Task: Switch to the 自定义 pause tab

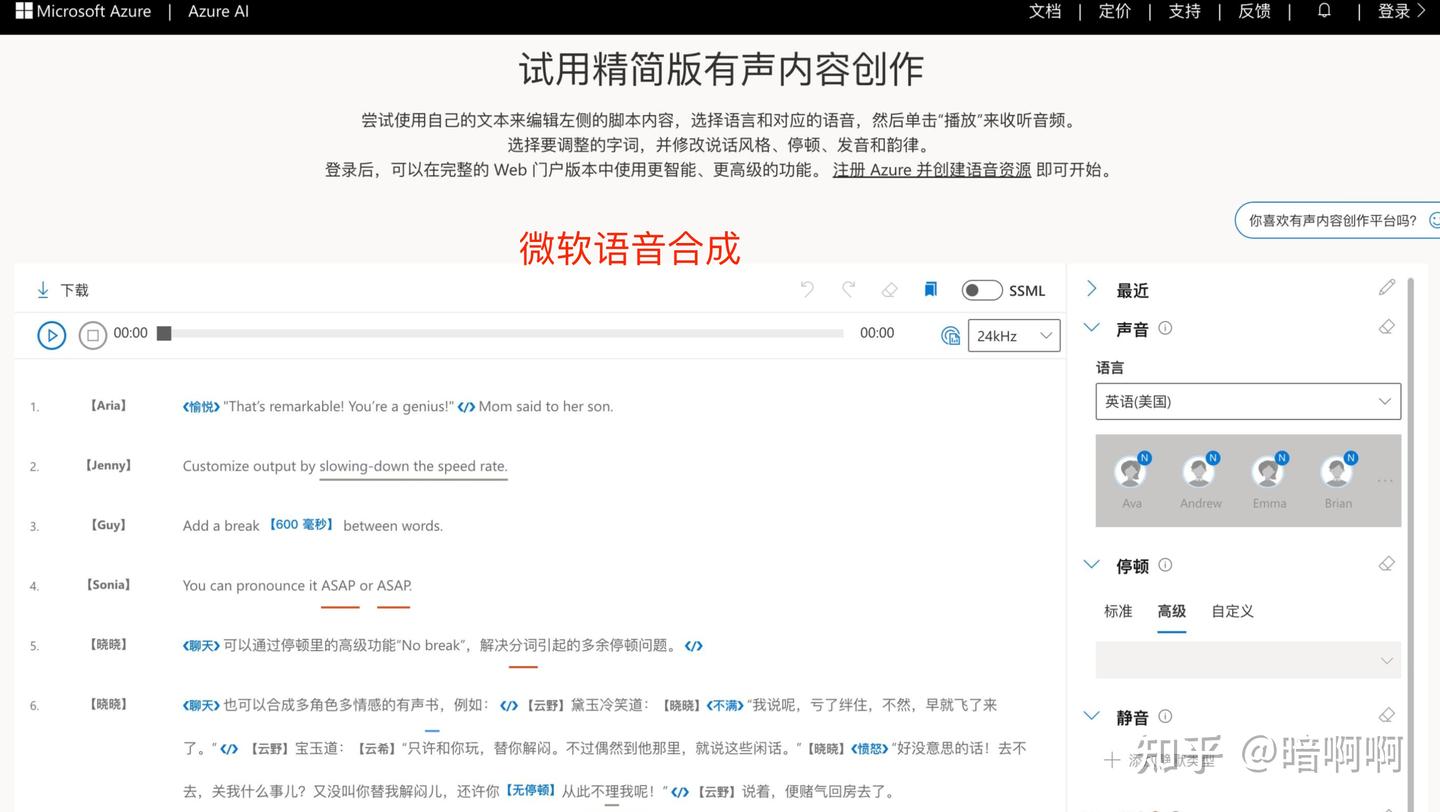Action: [1232, 611]
